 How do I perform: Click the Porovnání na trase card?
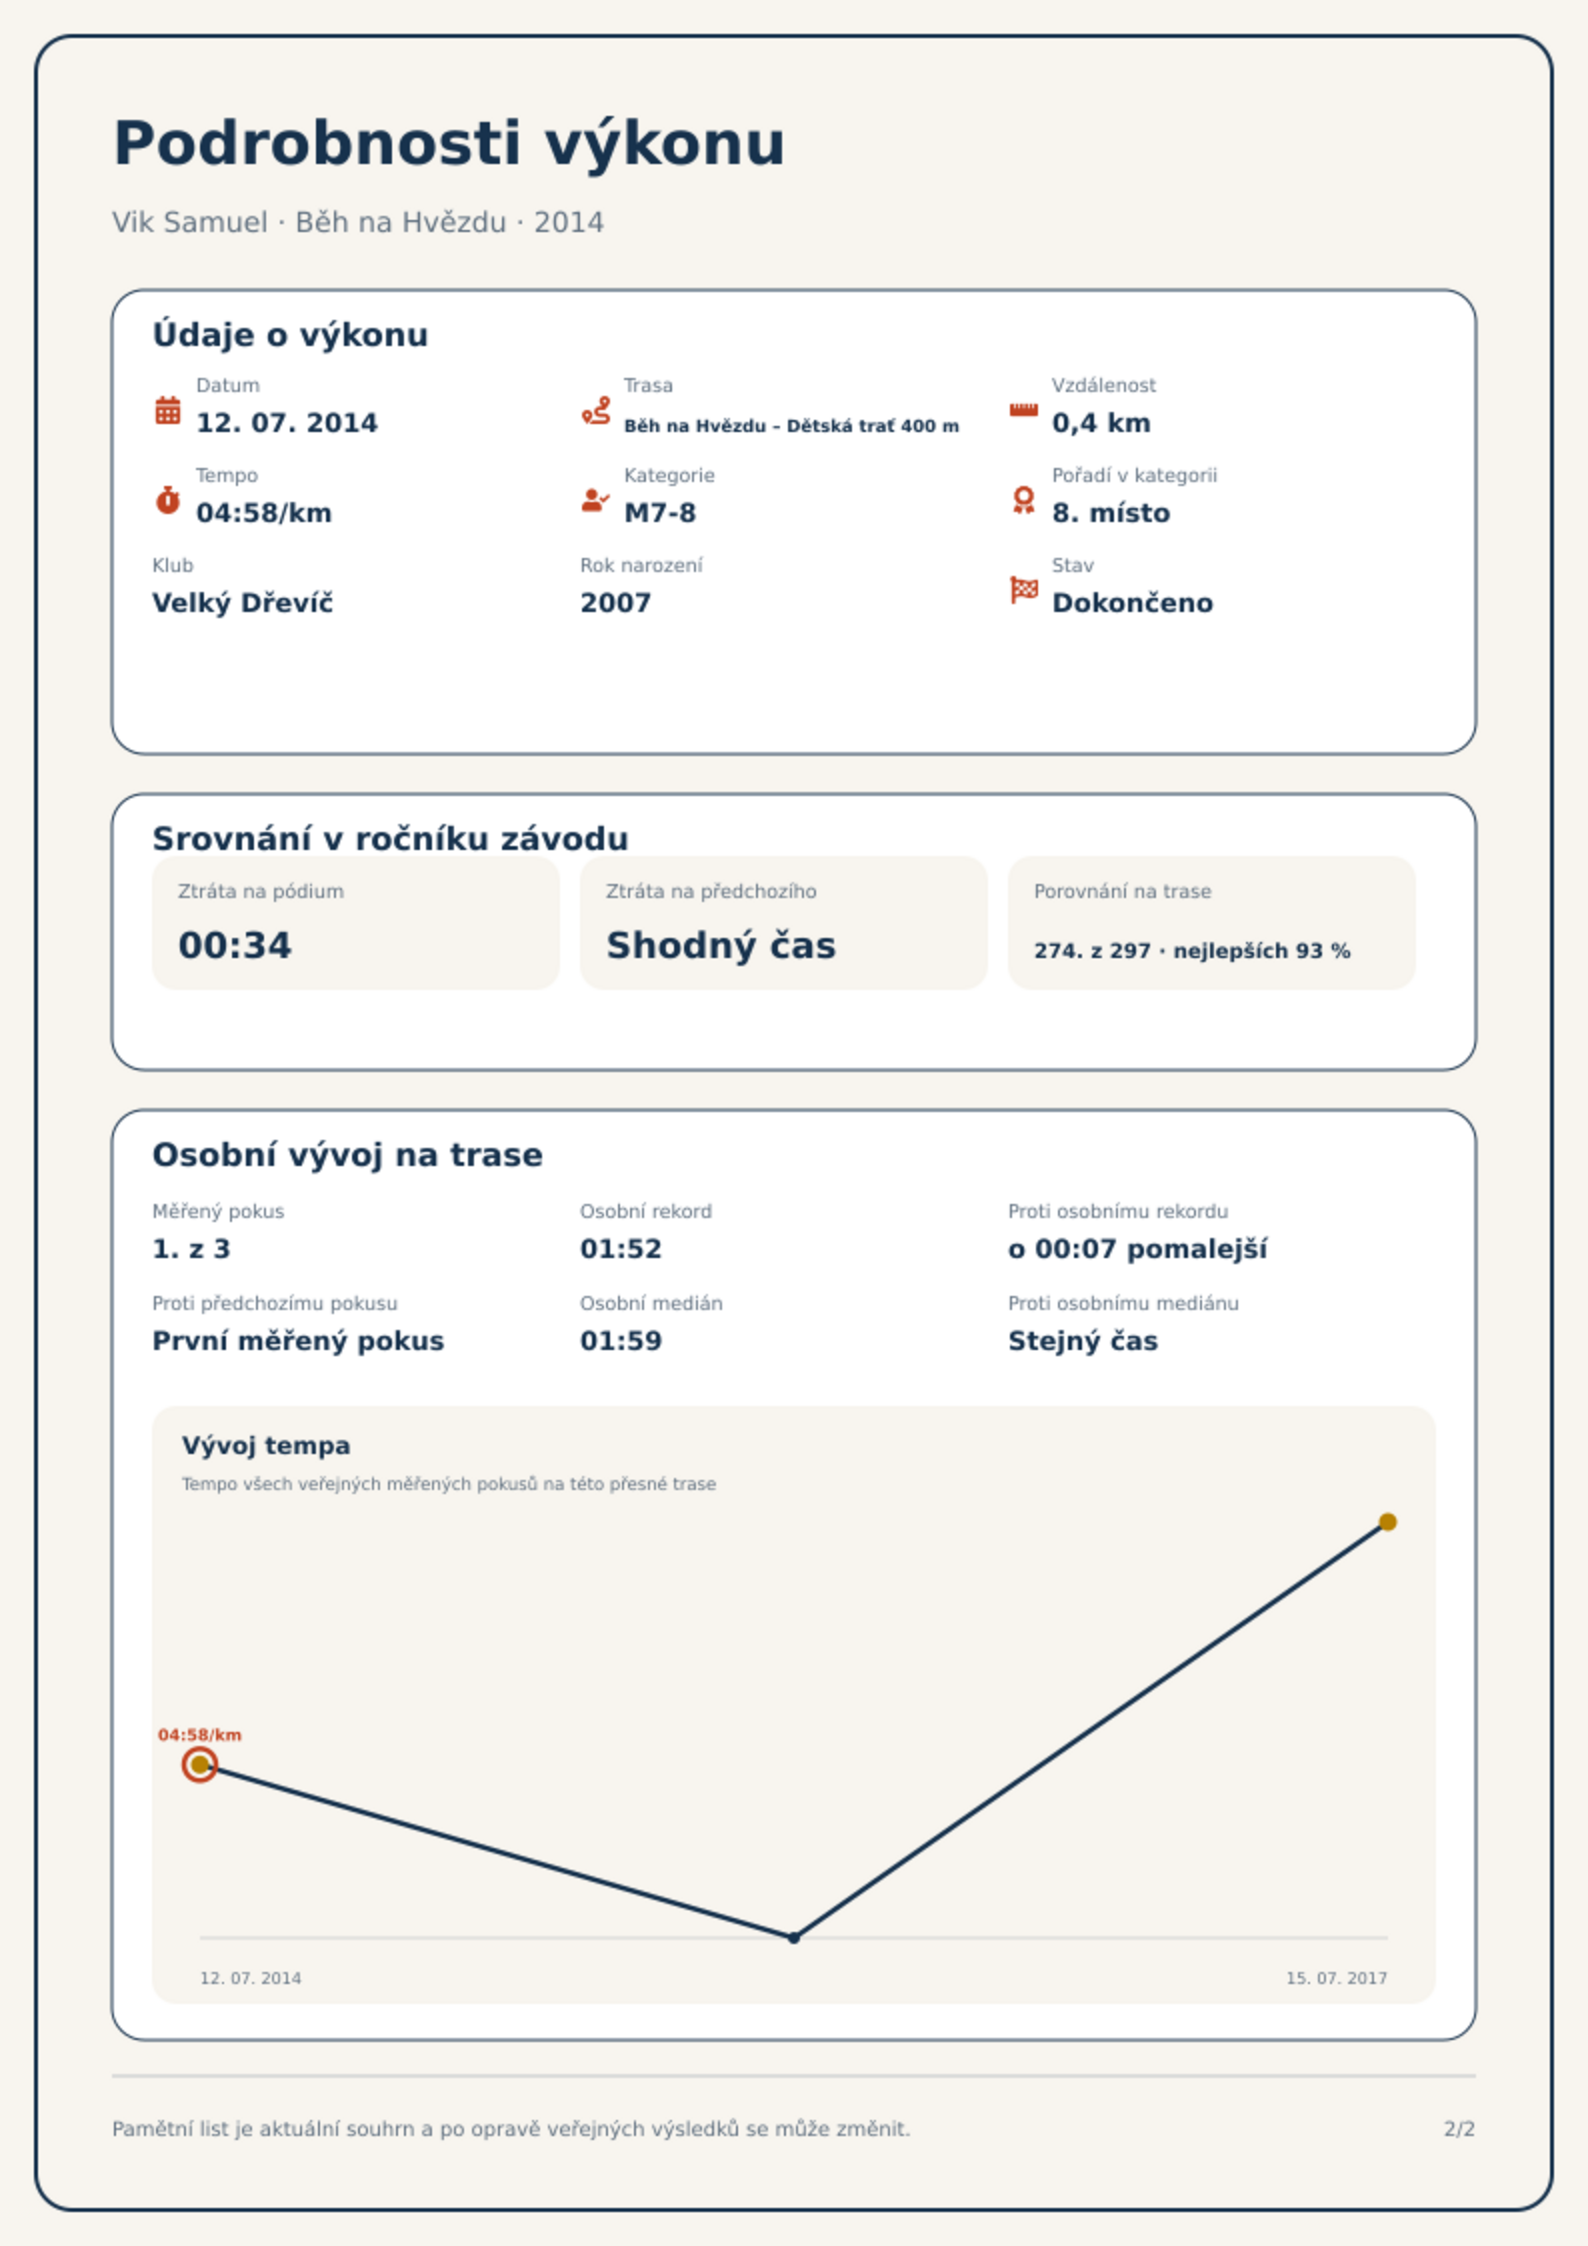1212,922
